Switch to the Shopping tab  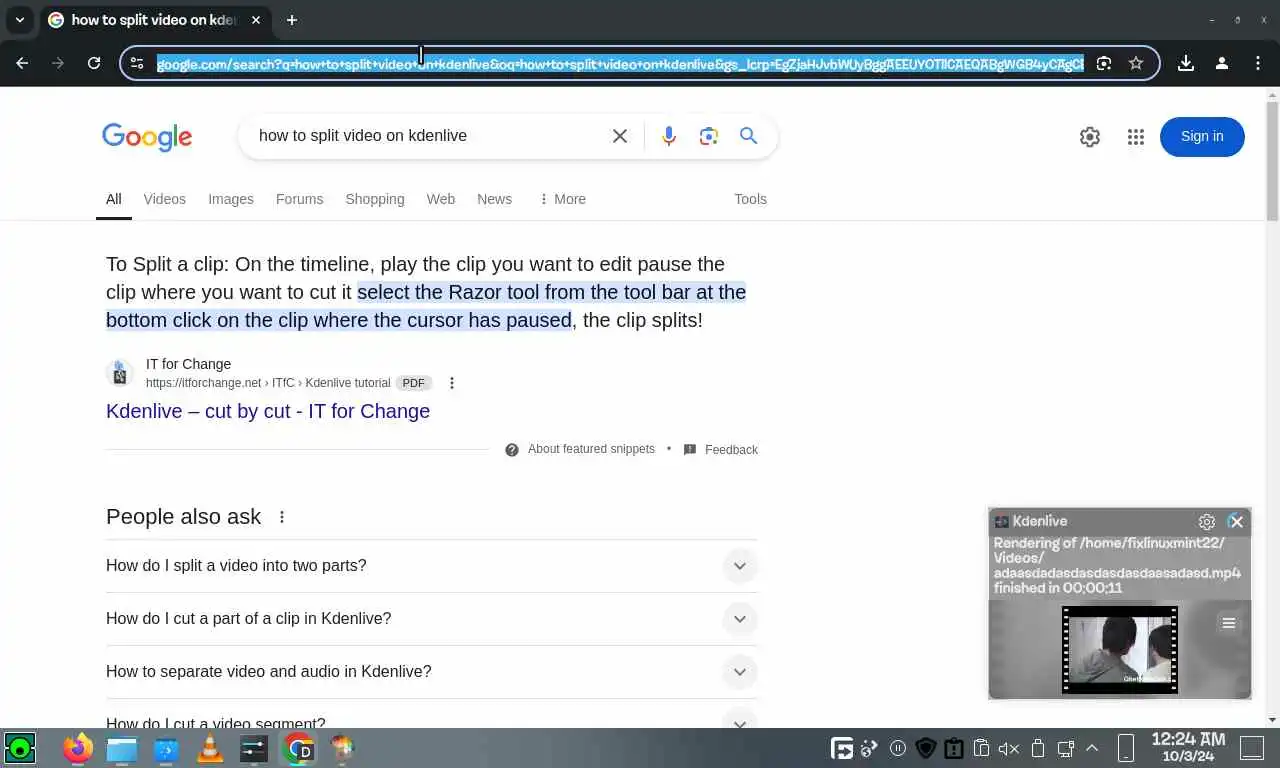pyautogui.click(x=375, y=199)
